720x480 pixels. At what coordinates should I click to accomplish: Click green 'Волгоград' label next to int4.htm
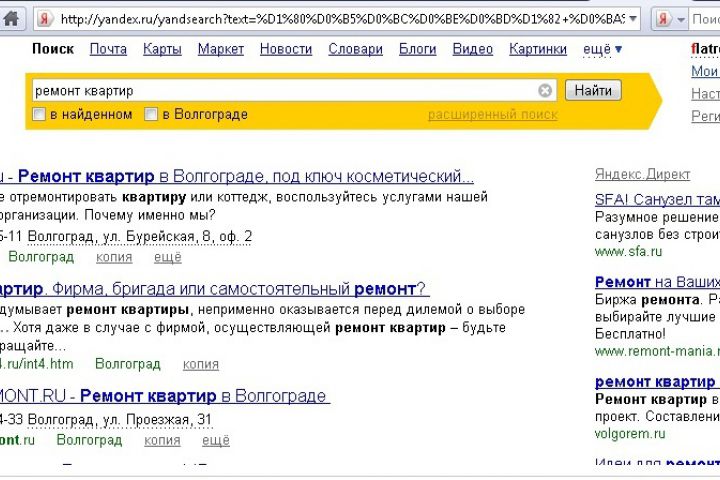coord(128,364)
